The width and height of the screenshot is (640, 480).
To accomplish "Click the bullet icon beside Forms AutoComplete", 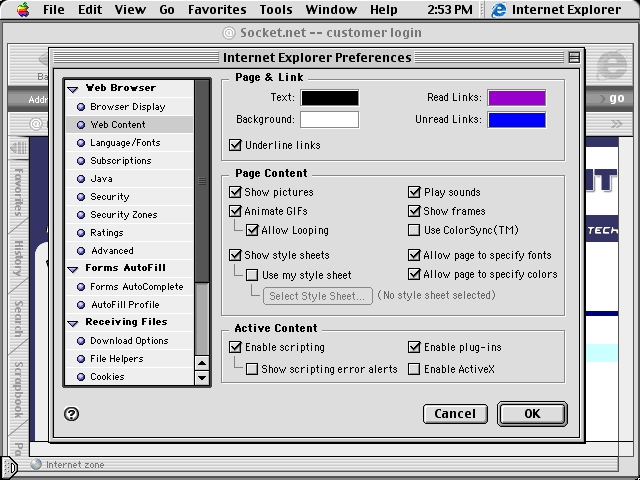I will click(x=81, y=287).
